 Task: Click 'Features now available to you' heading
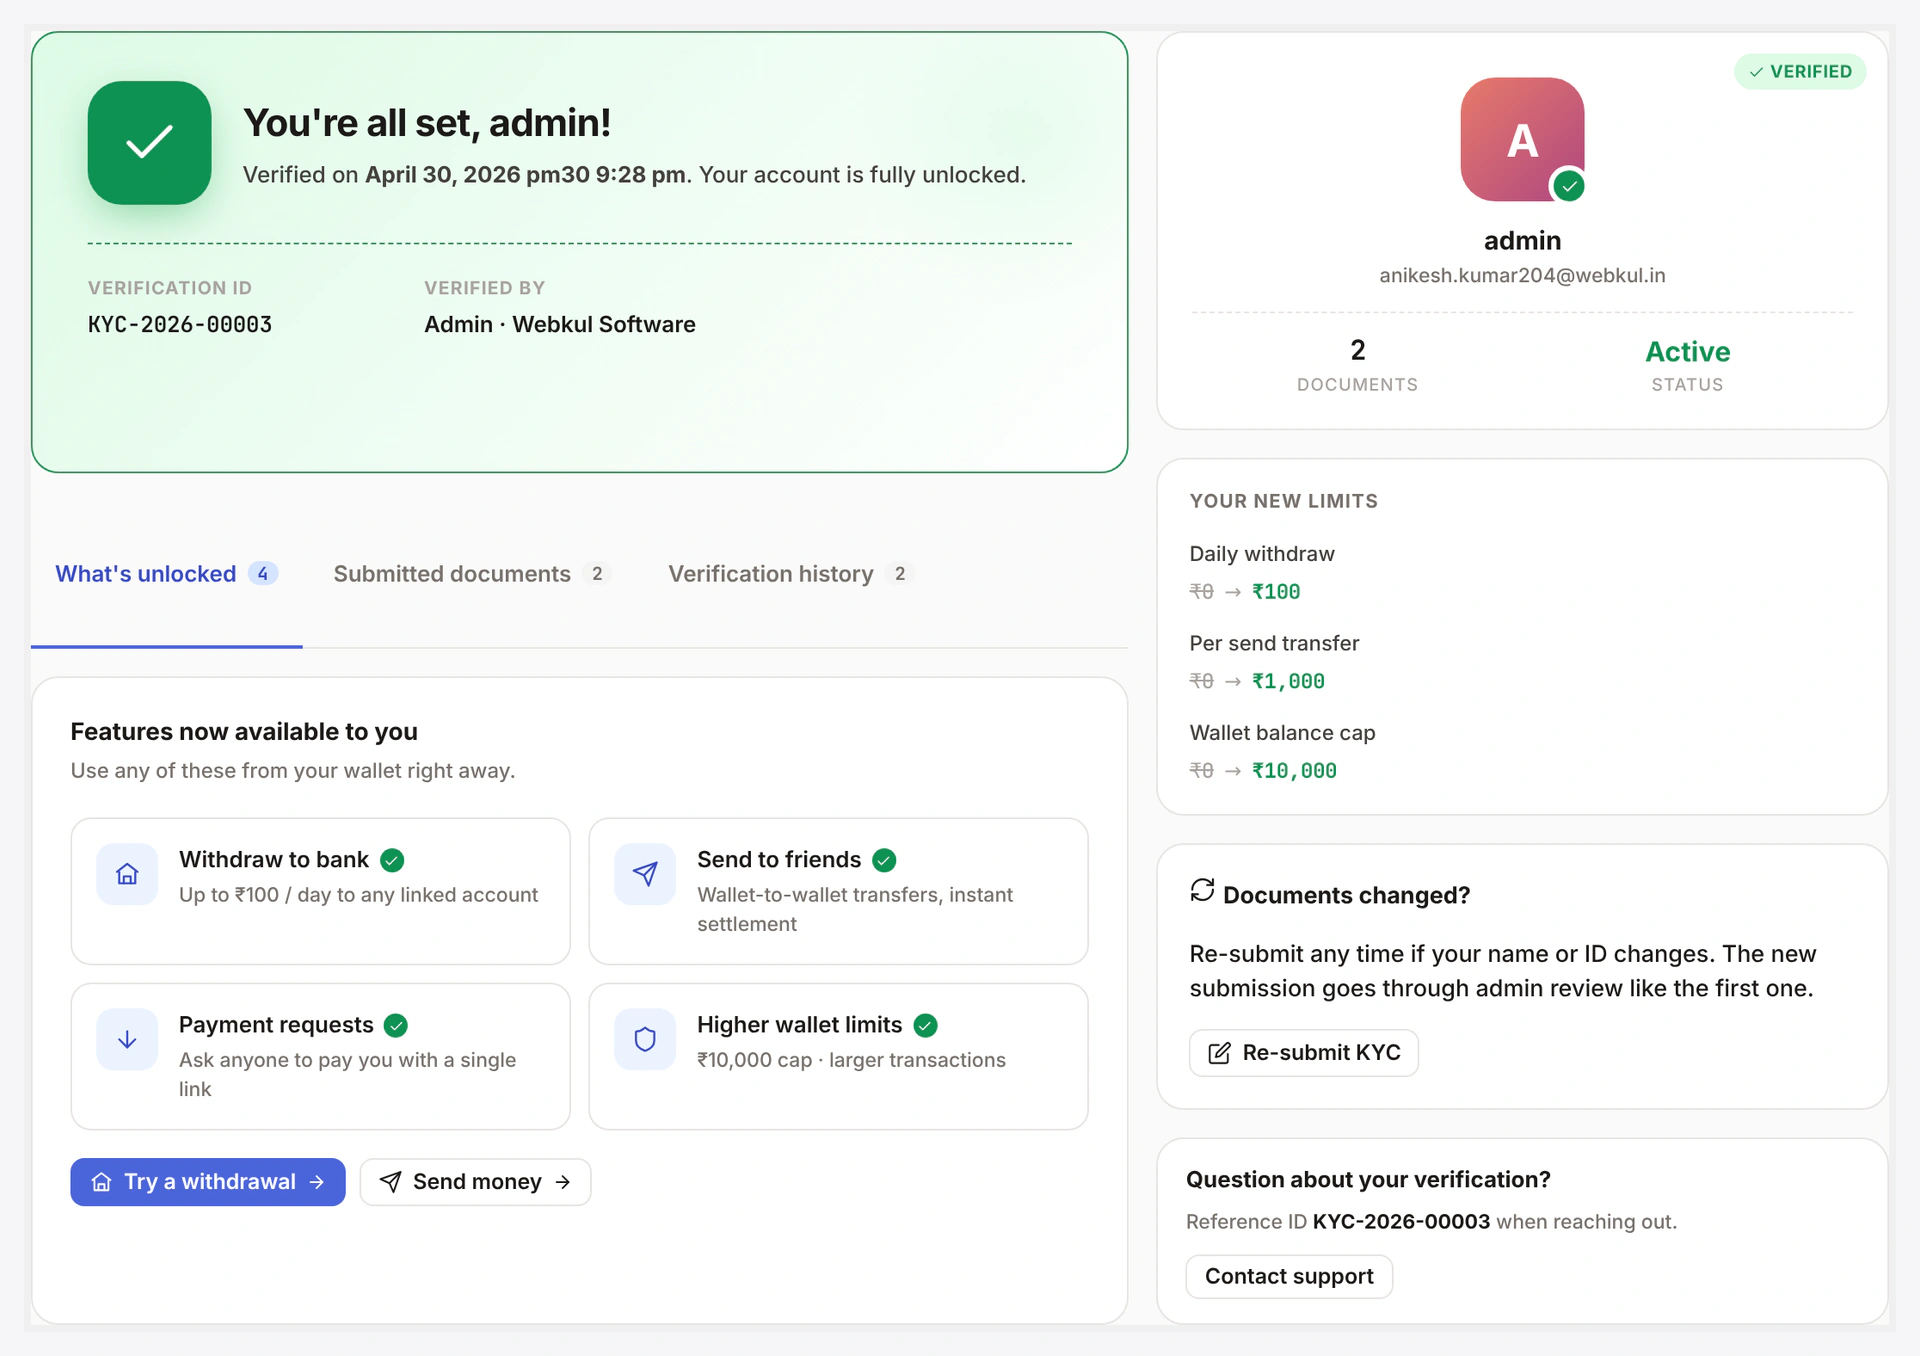(x=244, y=732)
